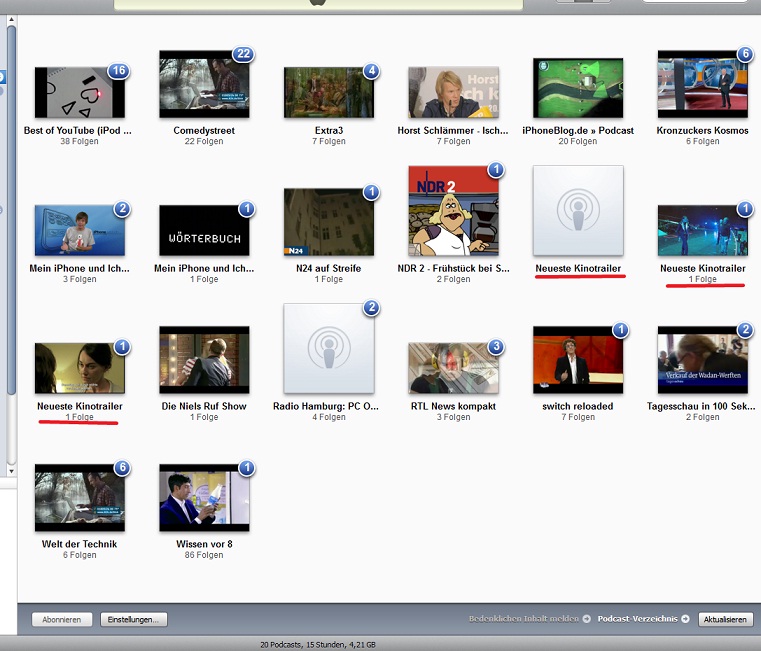Image resolution: width=761 pixels, height=651 pixels.
Task: Click the 2 badge on Radio Hamburg artwork
Action: tap(371, 307)
